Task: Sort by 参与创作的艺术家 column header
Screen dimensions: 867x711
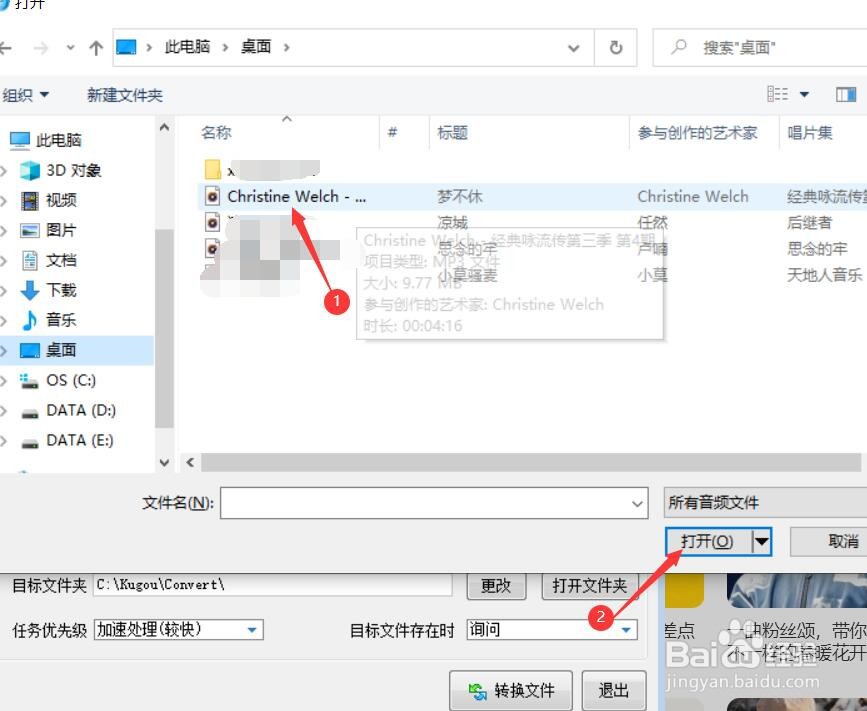Action: (x=697, y=133)
